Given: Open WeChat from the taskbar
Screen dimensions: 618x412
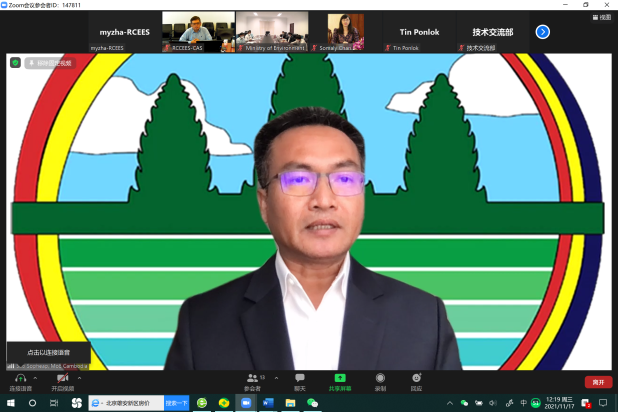Looking at the screenshot, I should click(312, 403).
